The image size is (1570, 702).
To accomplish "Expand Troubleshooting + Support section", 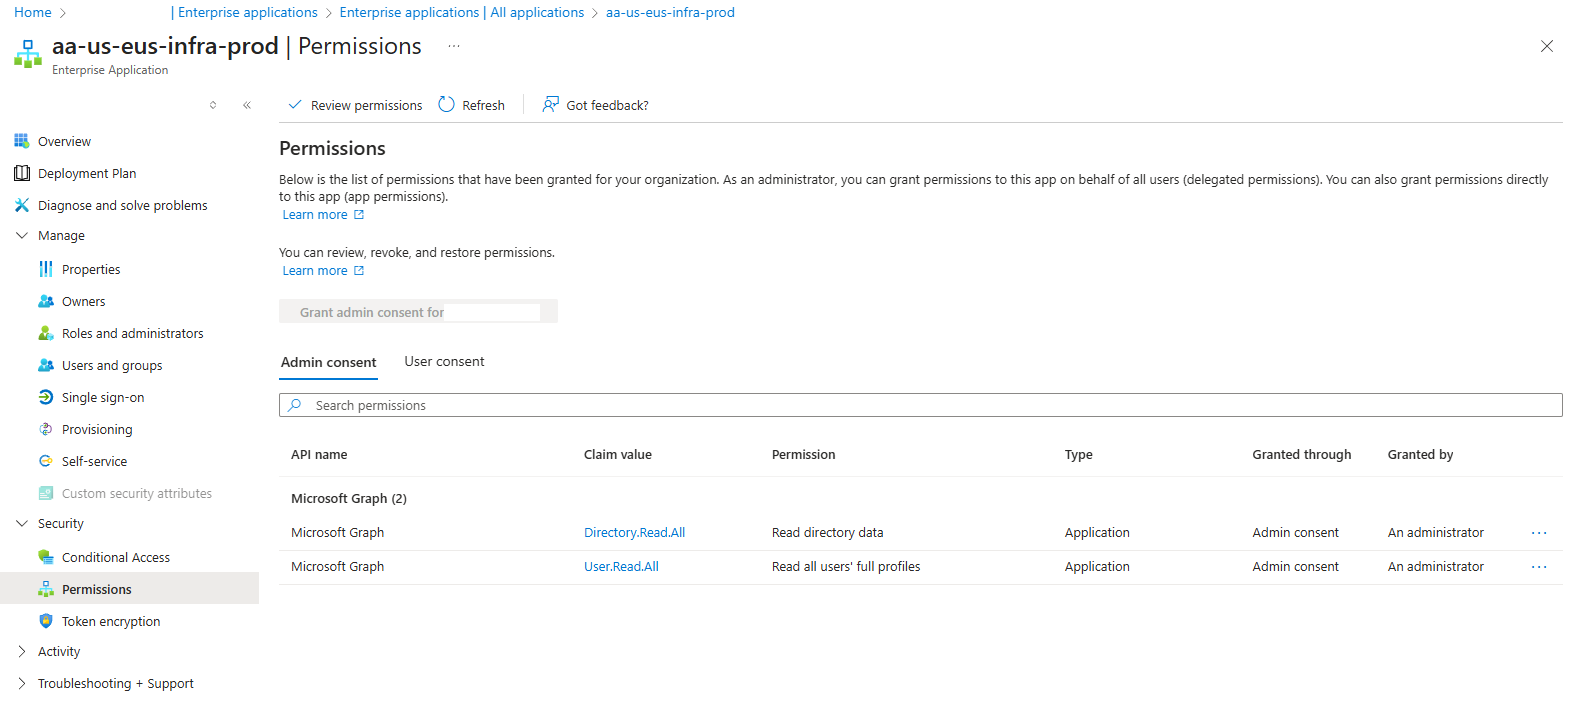I will [22, 684].
